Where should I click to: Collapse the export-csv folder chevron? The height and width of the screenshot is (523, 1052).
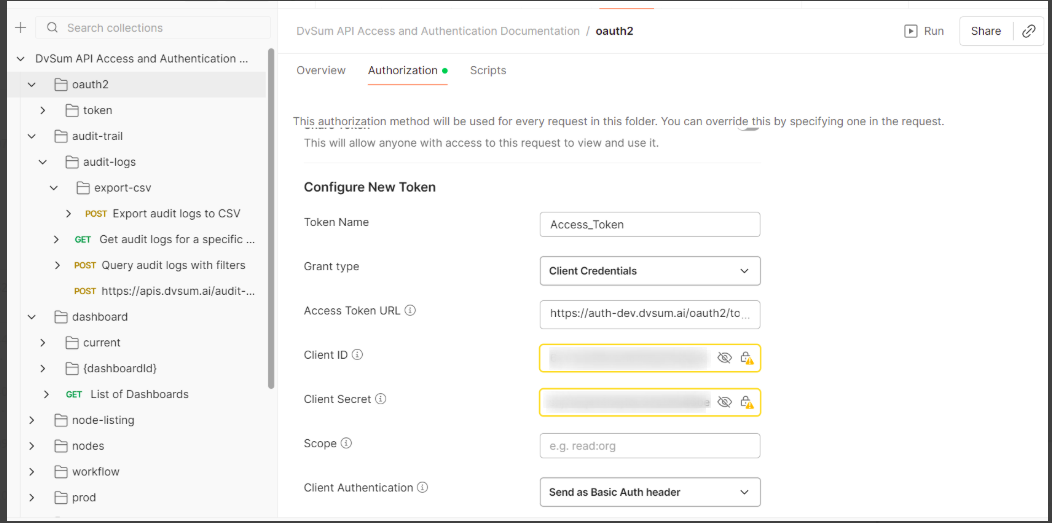coord(54,188)
